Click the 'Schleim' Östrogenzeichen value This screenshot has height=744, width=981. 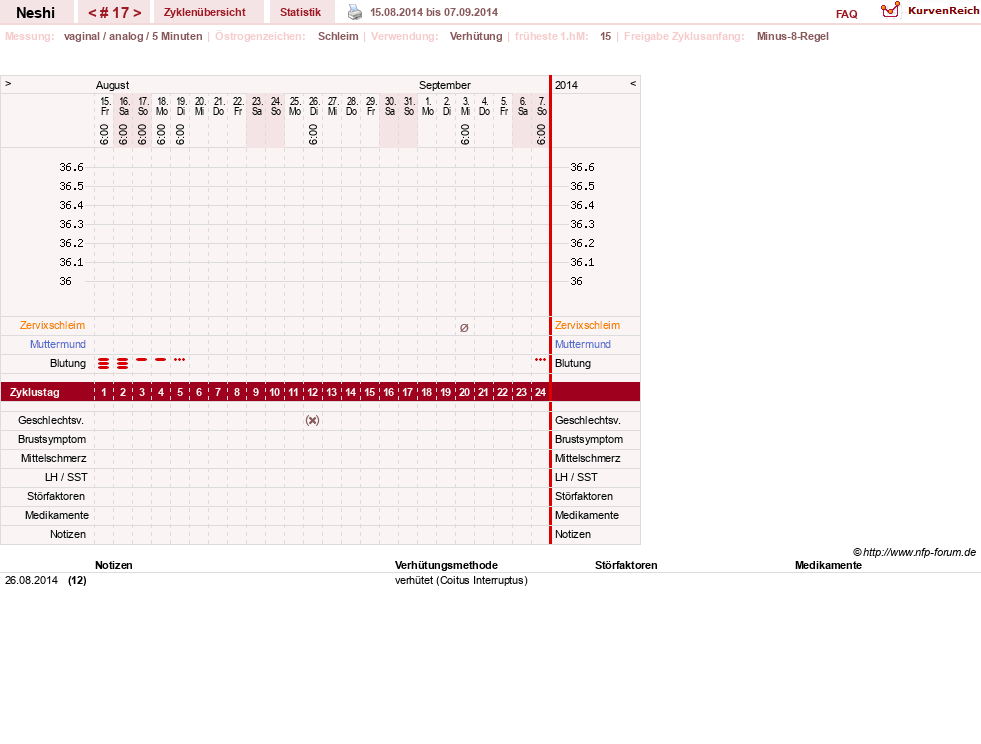coord(338,36)
